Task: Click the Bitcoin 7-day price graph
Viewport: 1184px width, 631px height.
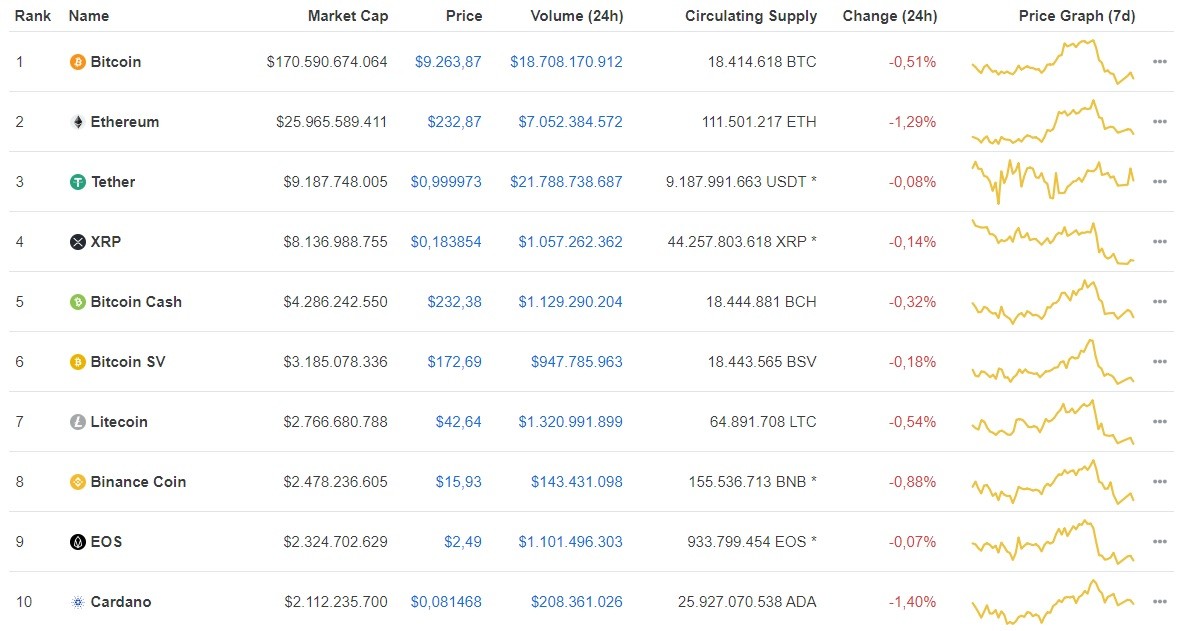Action: [1052, 61]
